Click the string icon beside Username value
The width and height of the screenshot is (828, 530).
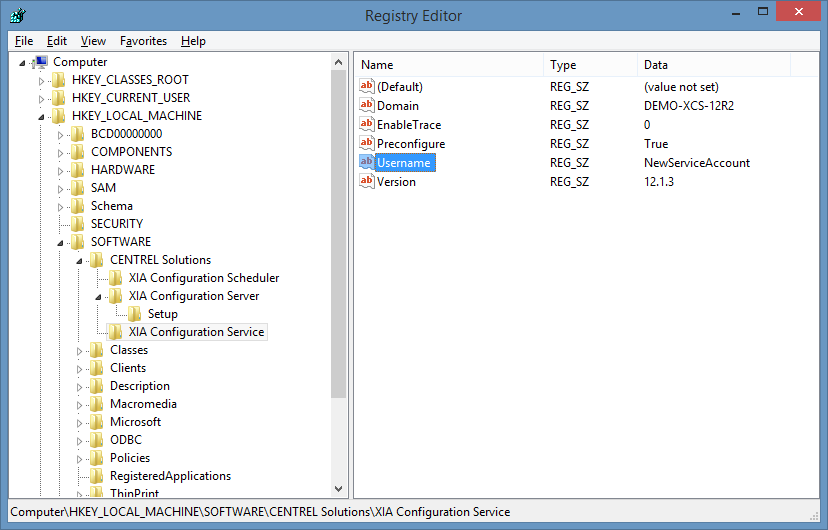coord(366,162)
